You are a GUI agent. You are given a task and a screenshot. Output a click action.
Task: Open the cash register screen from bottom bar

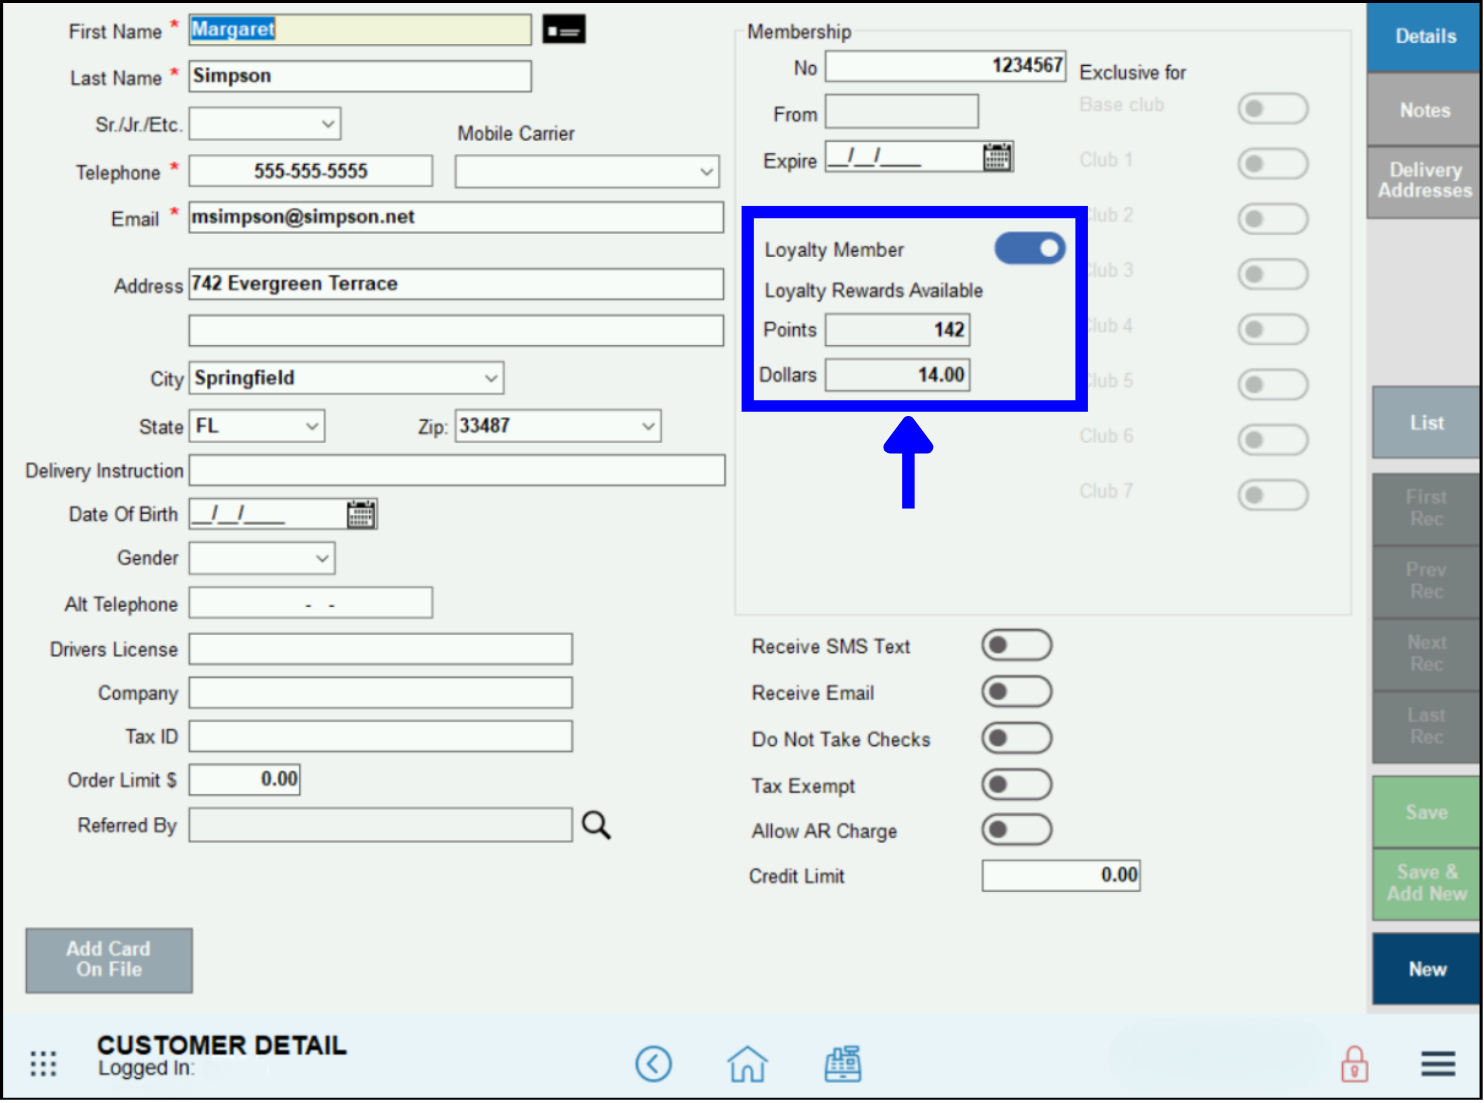[x=843, y=1064]
